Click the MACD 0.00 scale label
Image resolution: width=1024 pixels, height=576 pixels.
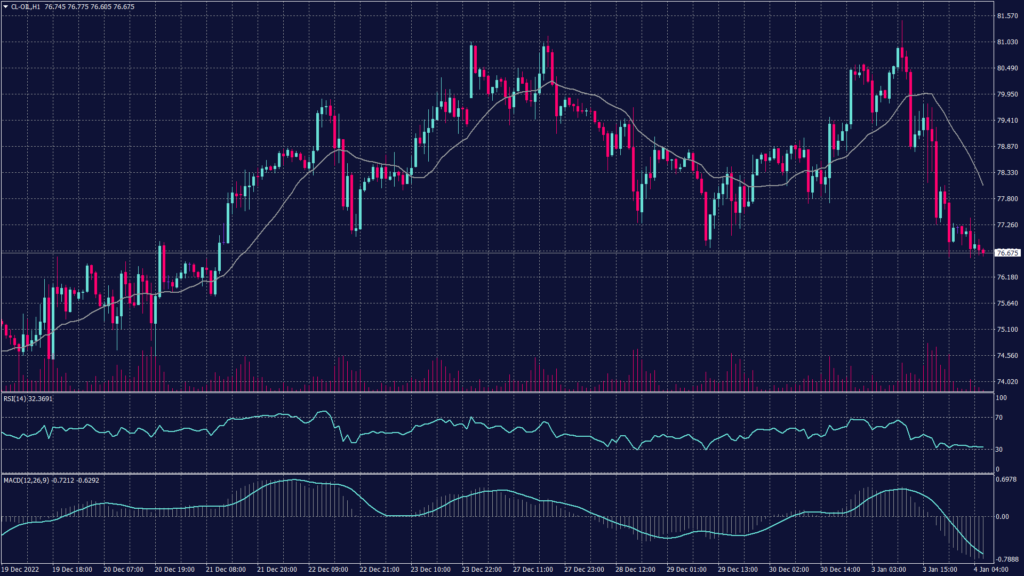pyautogui.click(x=1003, y=517)
